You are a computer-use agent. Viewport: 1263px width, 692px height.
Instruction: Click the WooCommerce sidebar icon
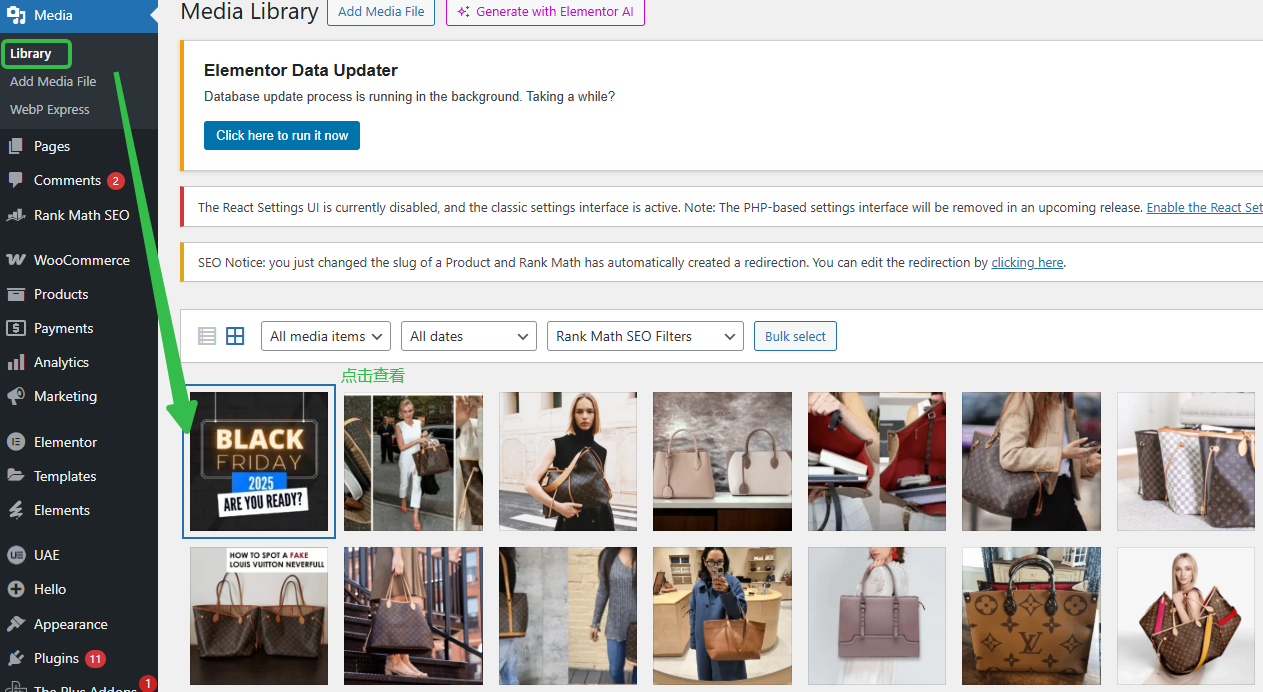16,260
